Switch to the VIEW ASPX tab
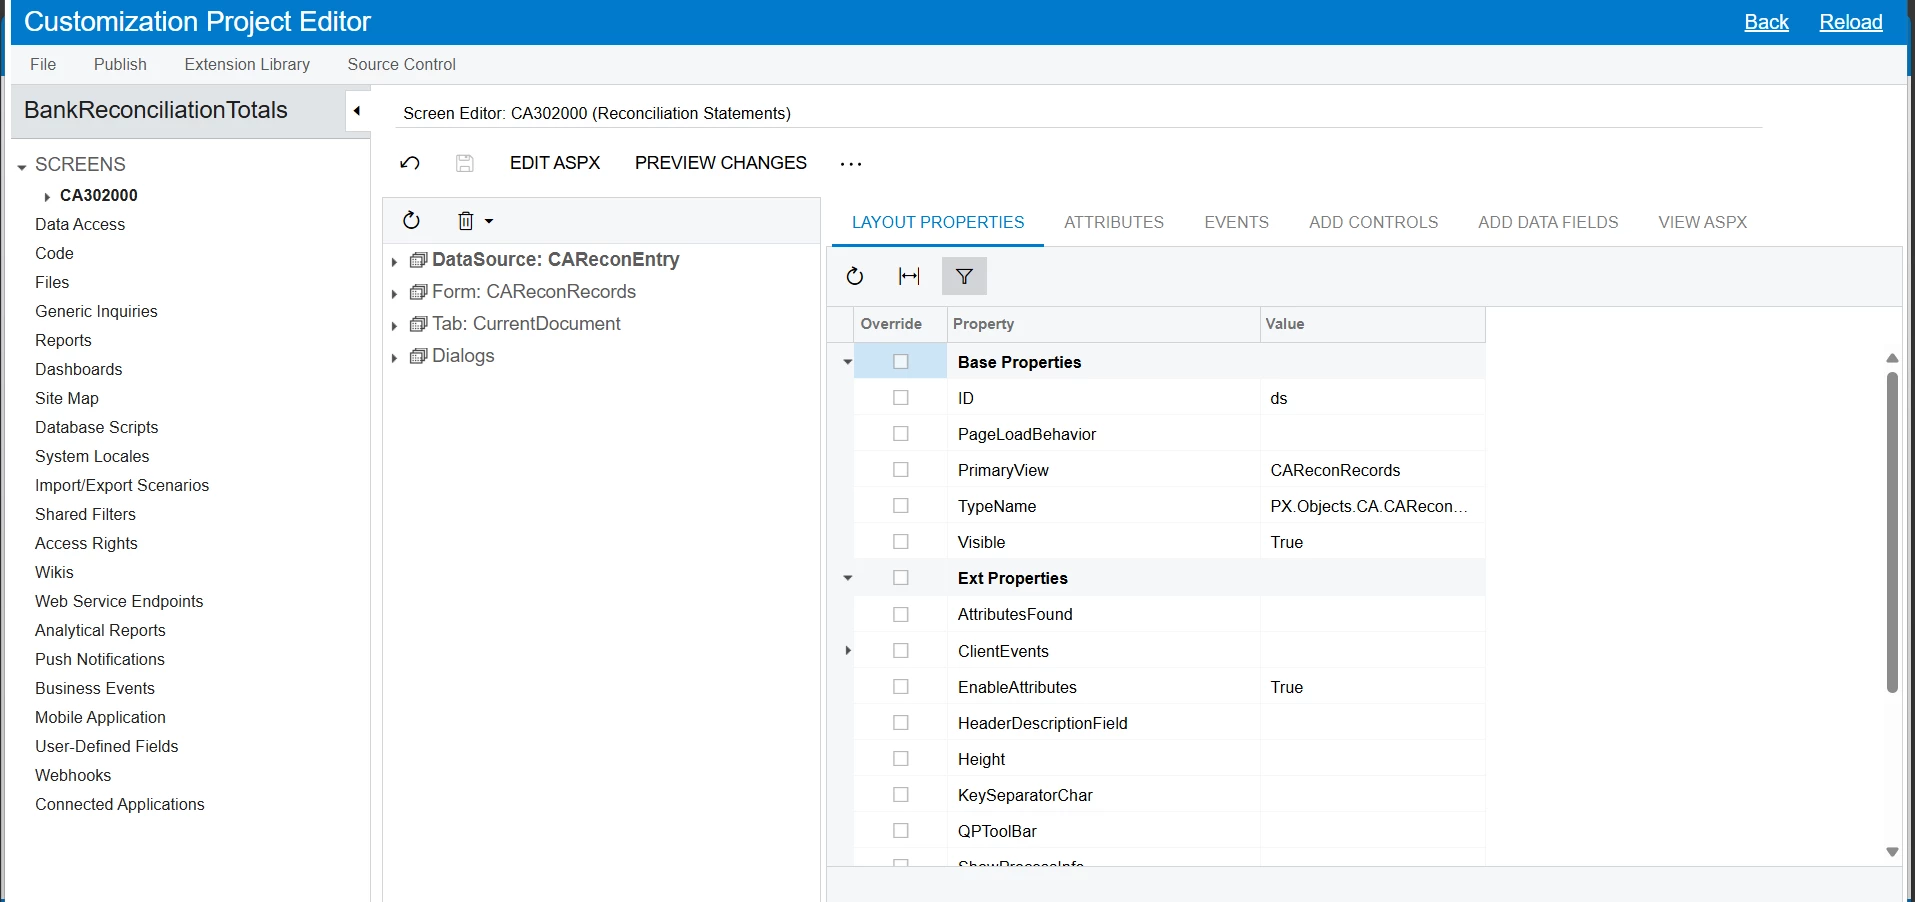The width and height of the screenshot is (1915, 902). coord(1702,222)
